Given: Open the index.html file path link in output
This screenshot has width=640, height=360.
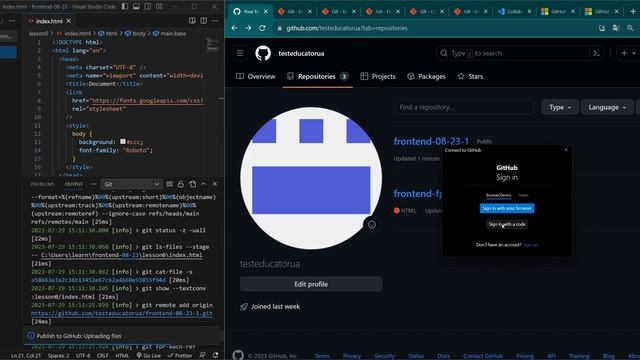Looking at the screenshot, I should [x=122, y=255].
